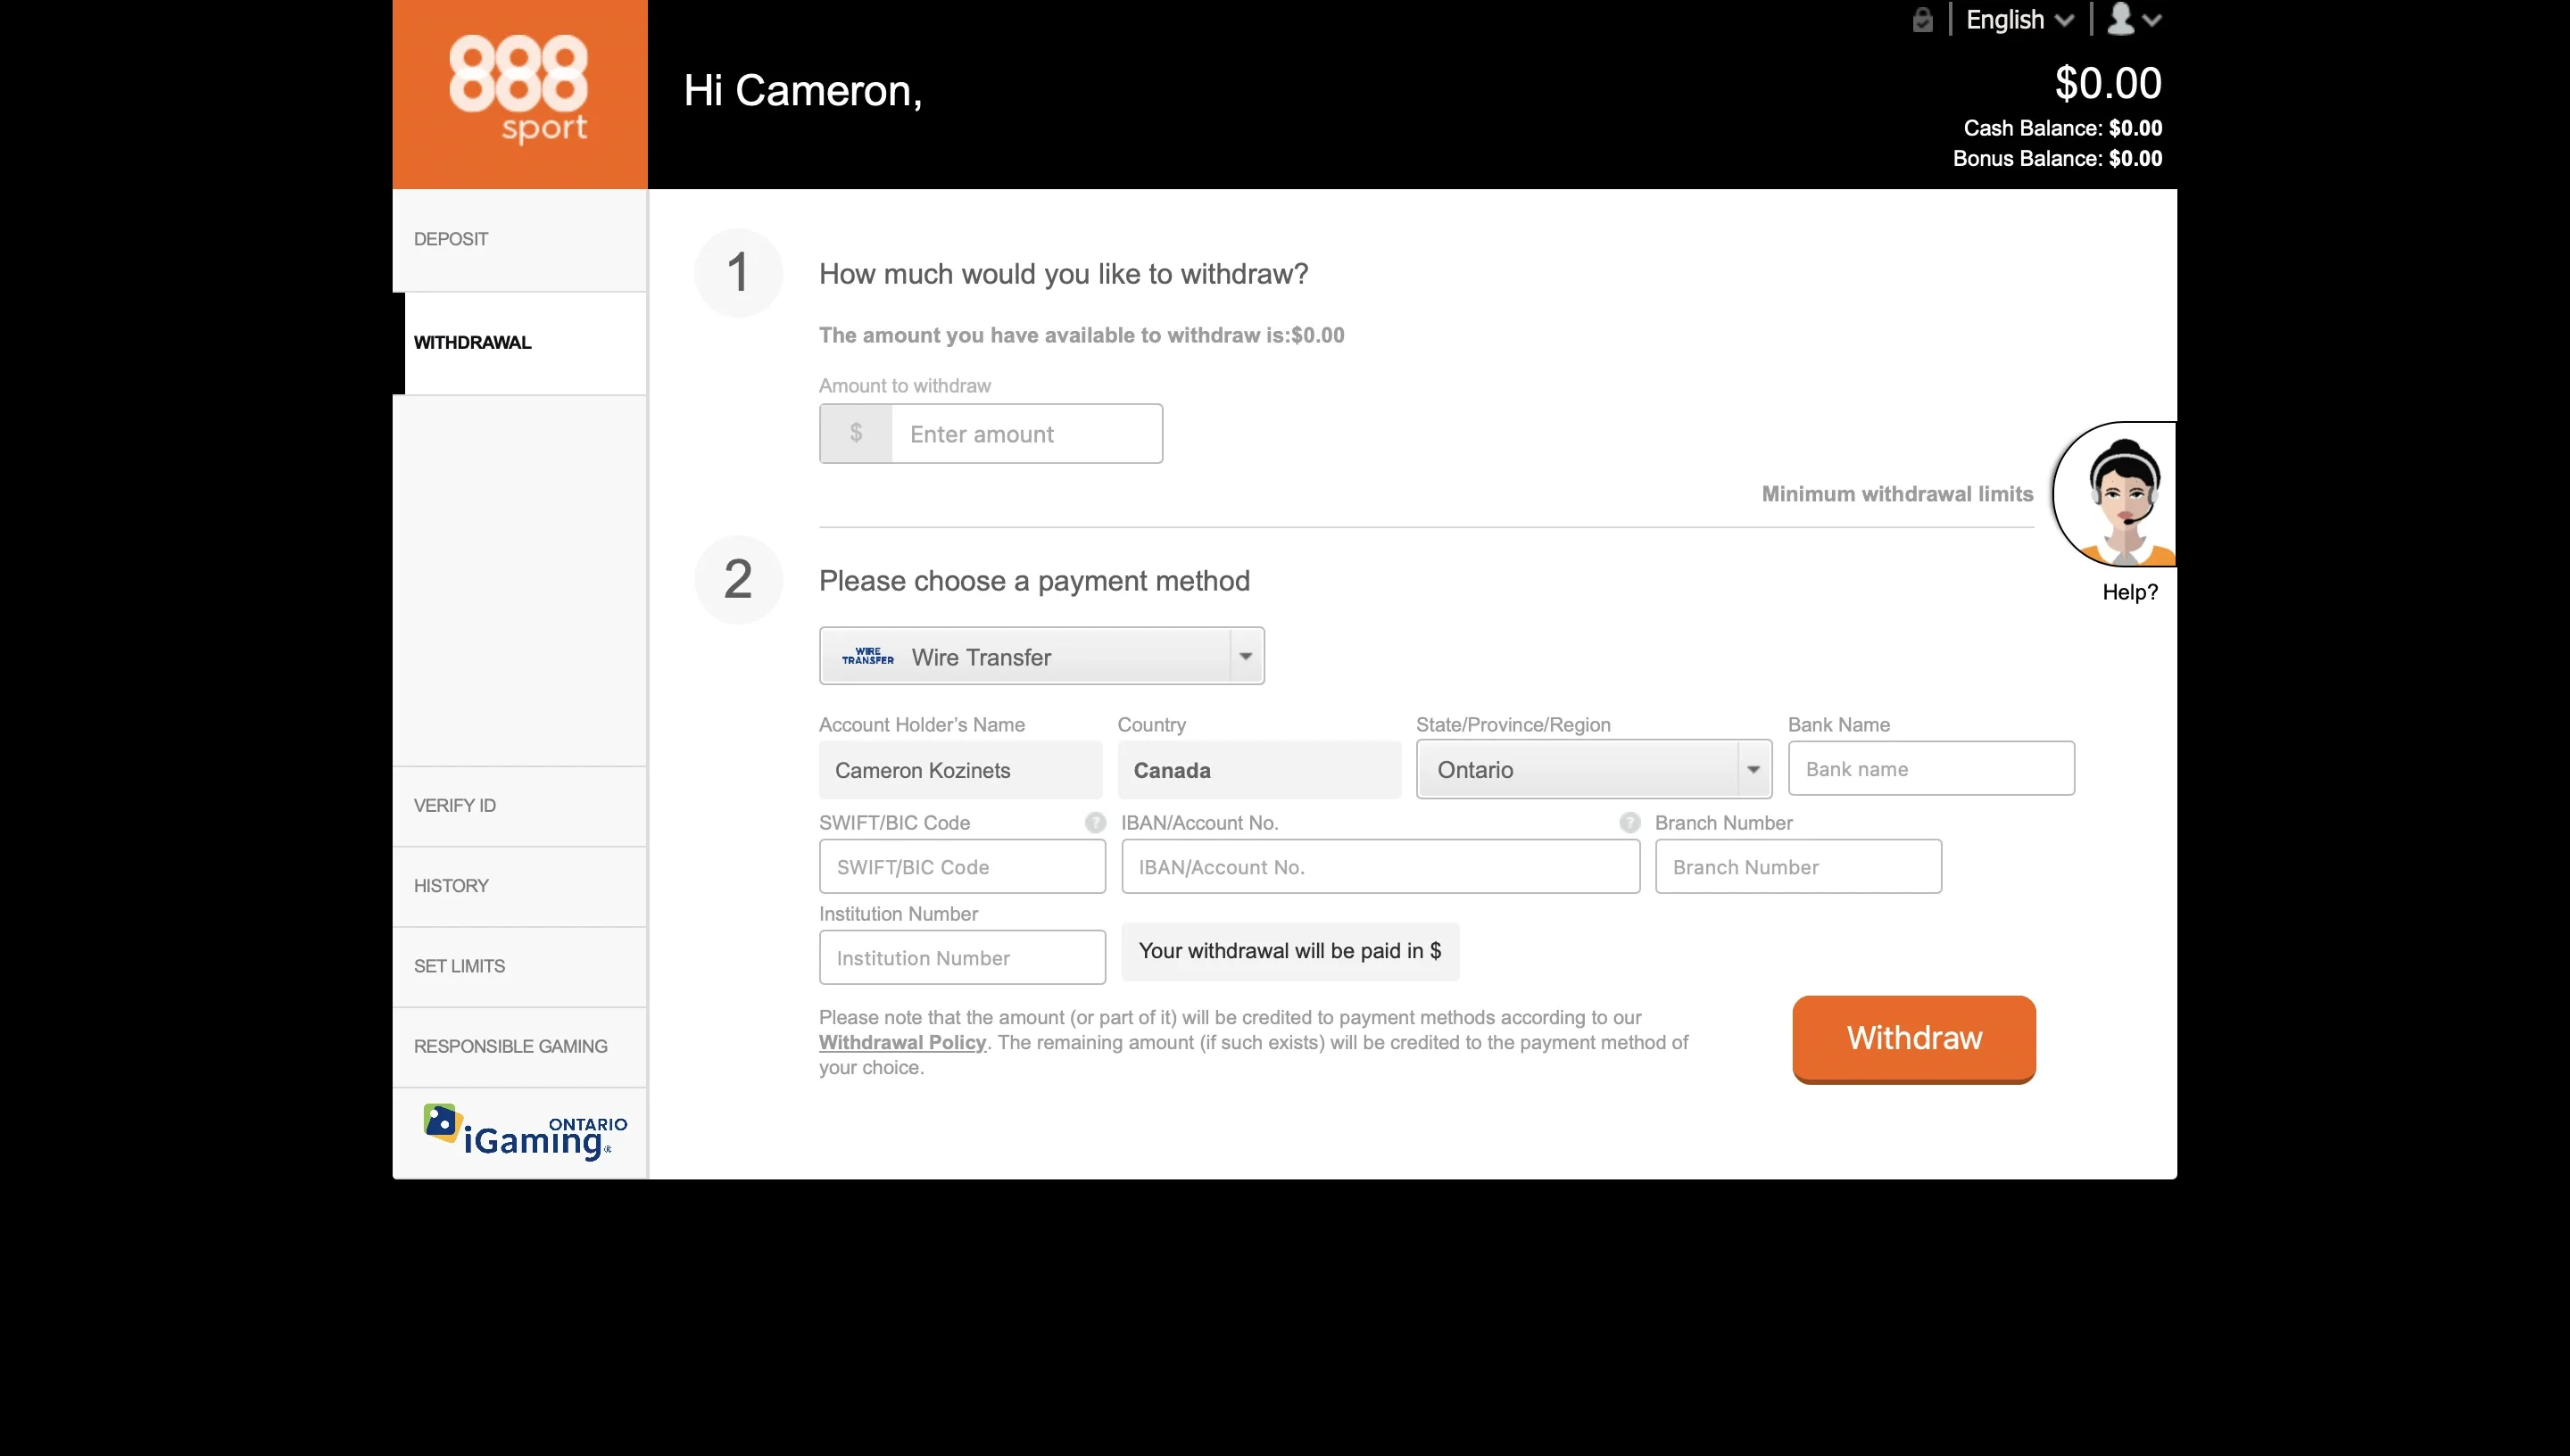Open the Withdrawal Policy link
2570x1456 pixels.
[902, 1042]
